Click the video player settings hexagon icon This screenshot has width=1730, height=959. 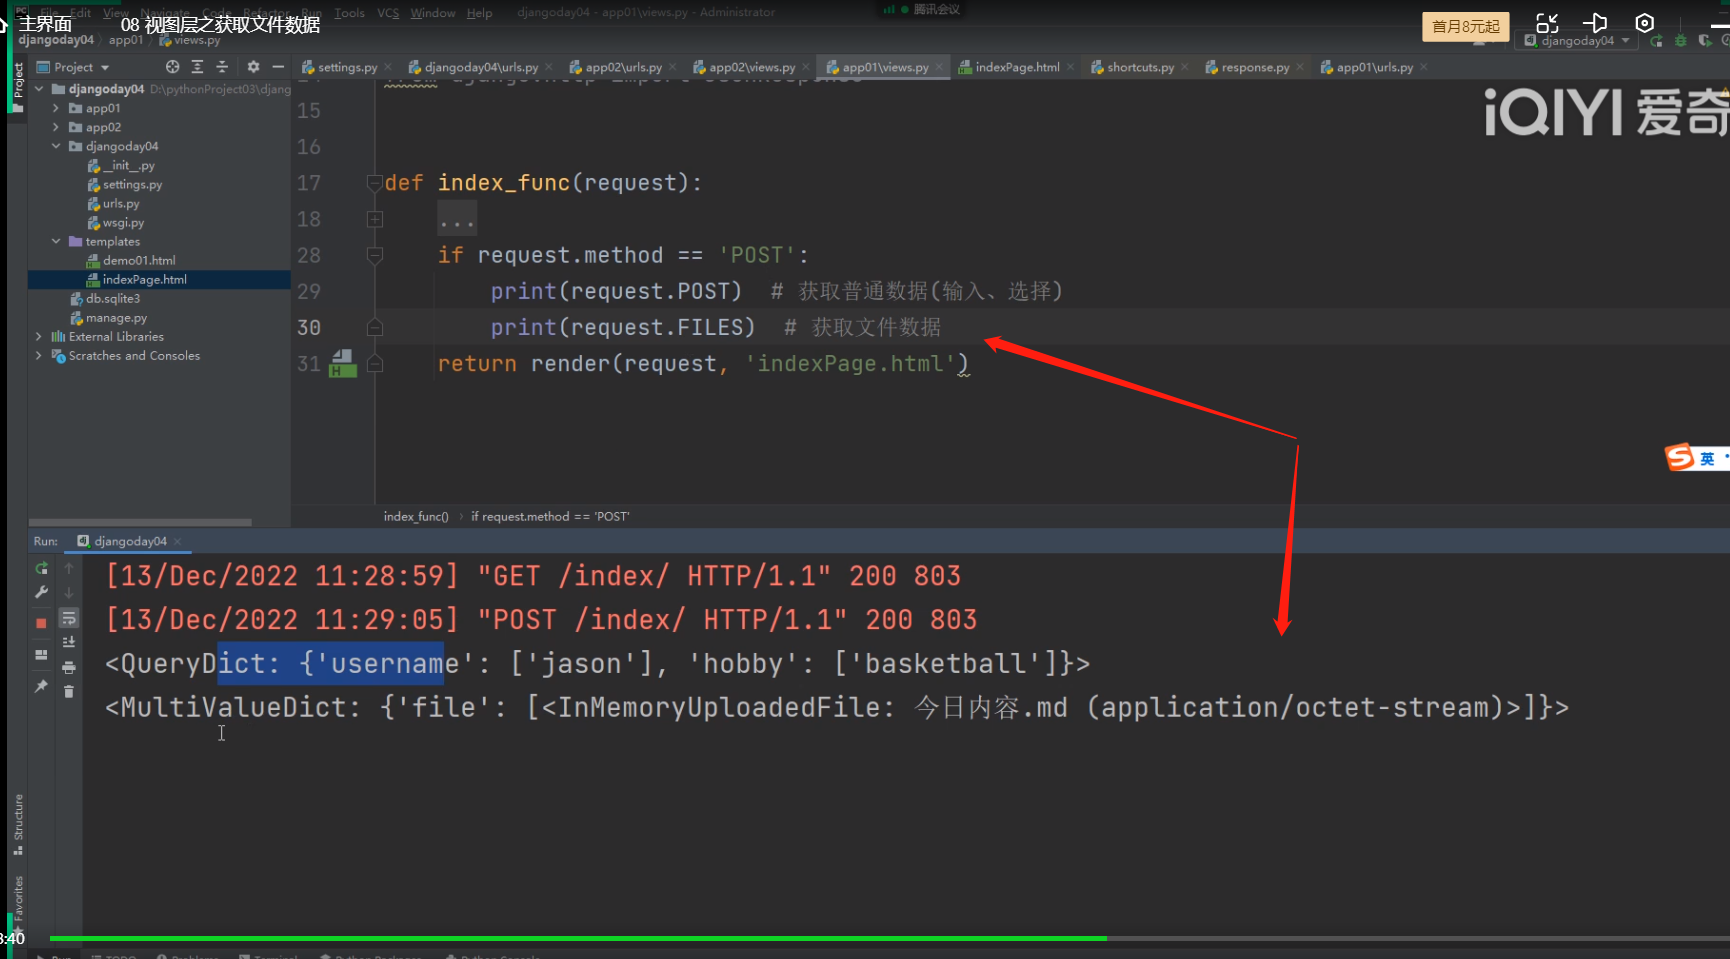click(x=1645, y=23)
